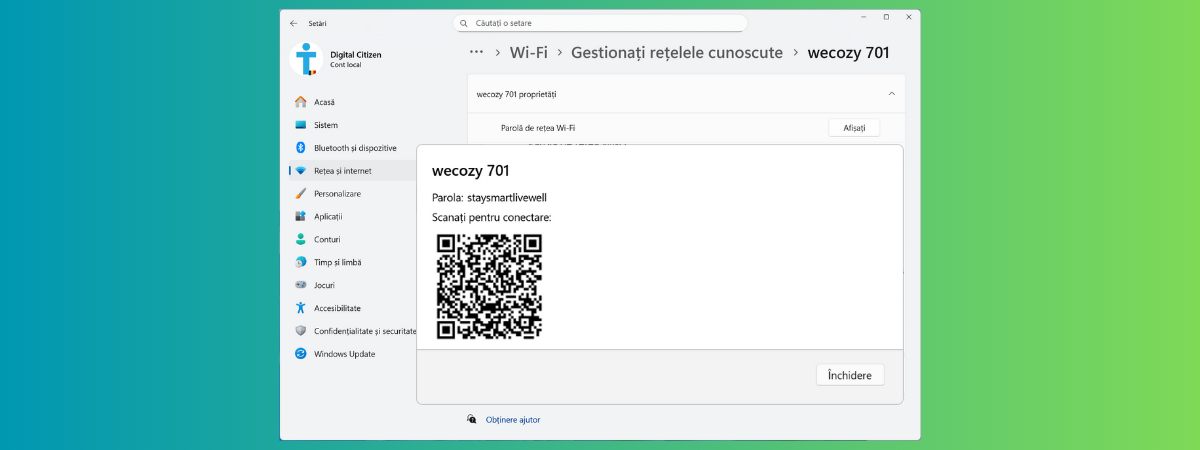
Task: Click the wecozy 701 dialog title
Action: point(470,171)
